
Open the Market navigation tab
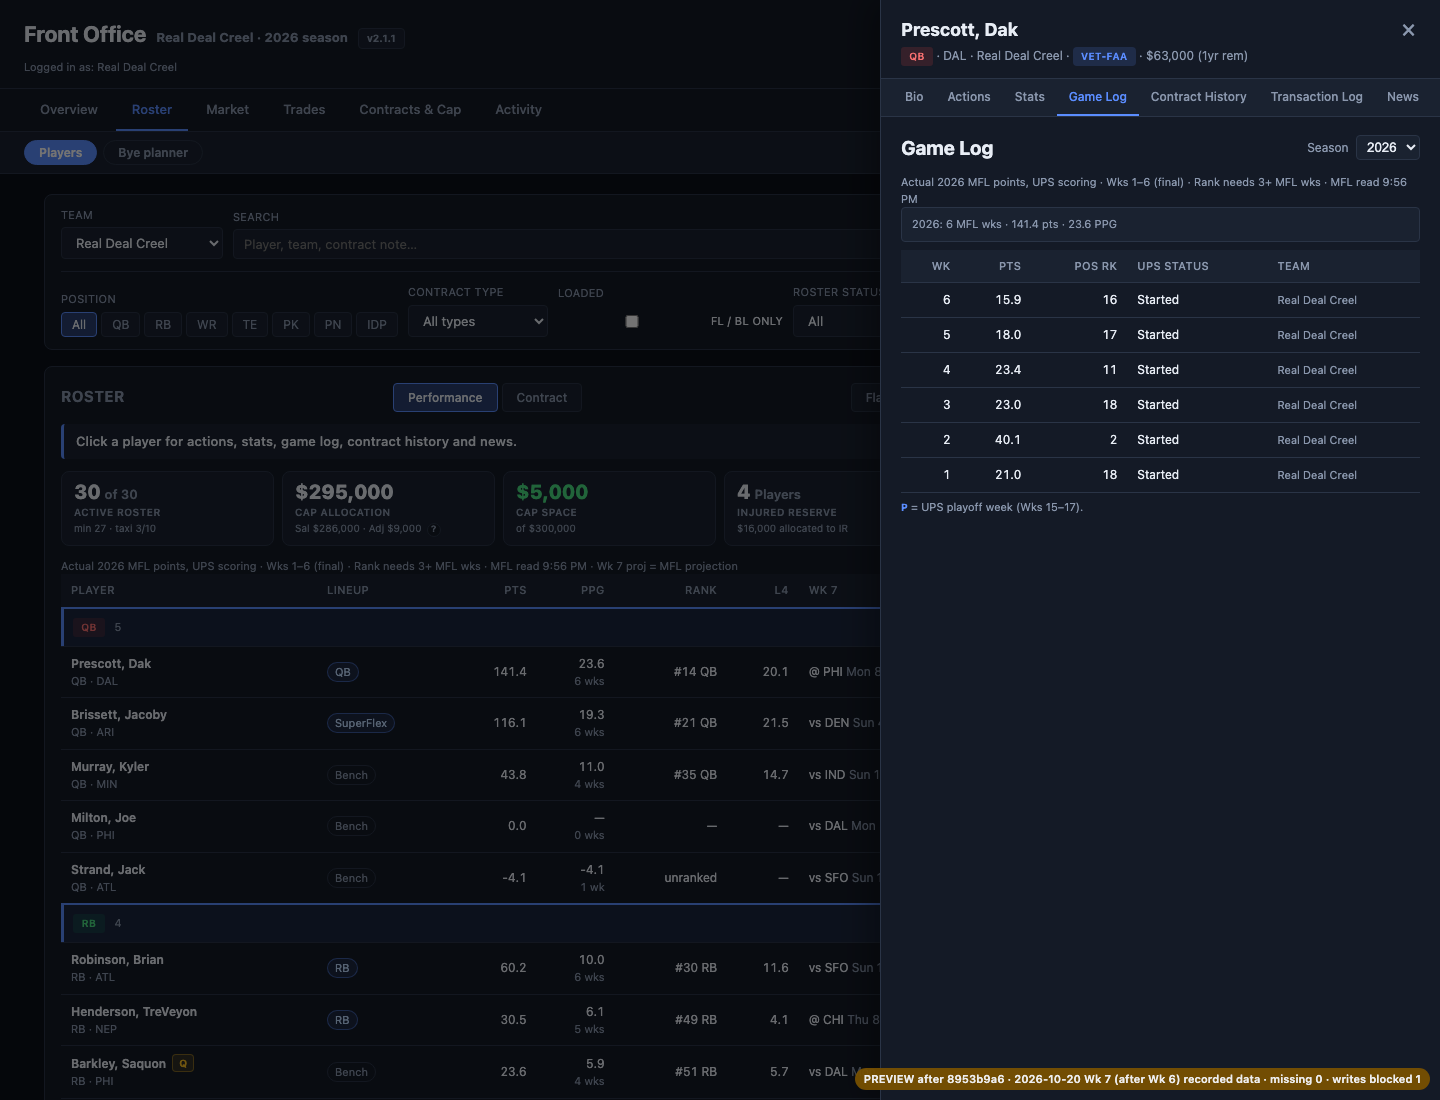[x=227, y=110]
